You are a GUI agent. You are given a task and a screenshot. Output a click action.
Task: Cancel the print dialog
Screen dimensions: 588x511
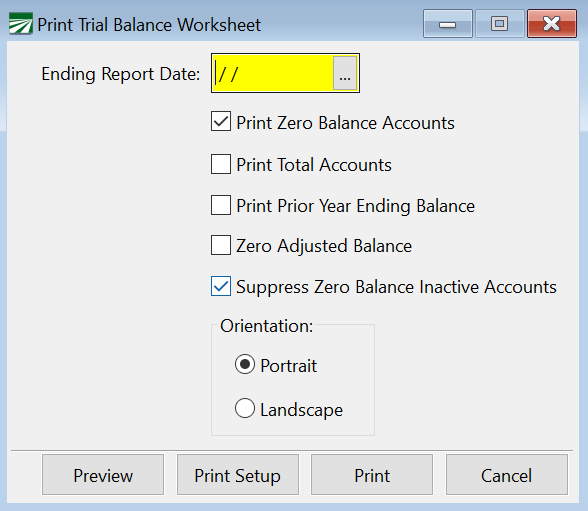507,475
